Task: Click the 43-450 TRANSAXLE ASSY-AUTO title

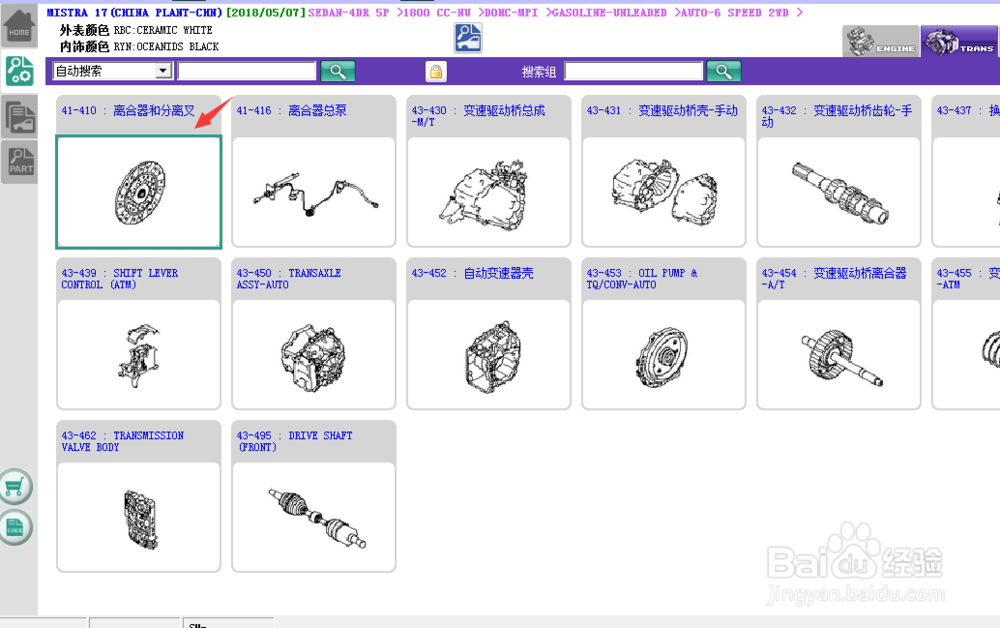Action: (x=289, y=279)
